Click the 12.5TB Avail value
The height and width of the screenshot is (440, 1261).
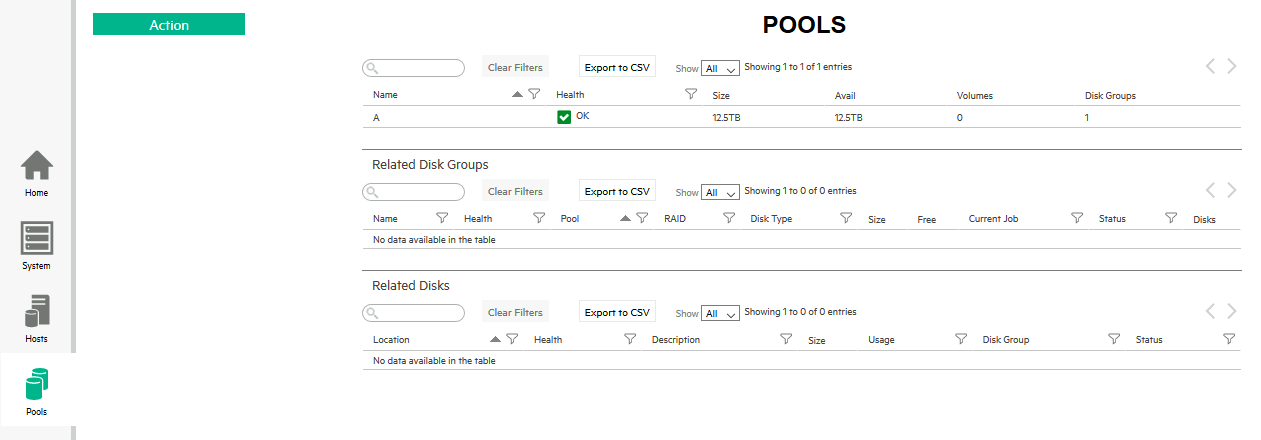click(848, 118)
